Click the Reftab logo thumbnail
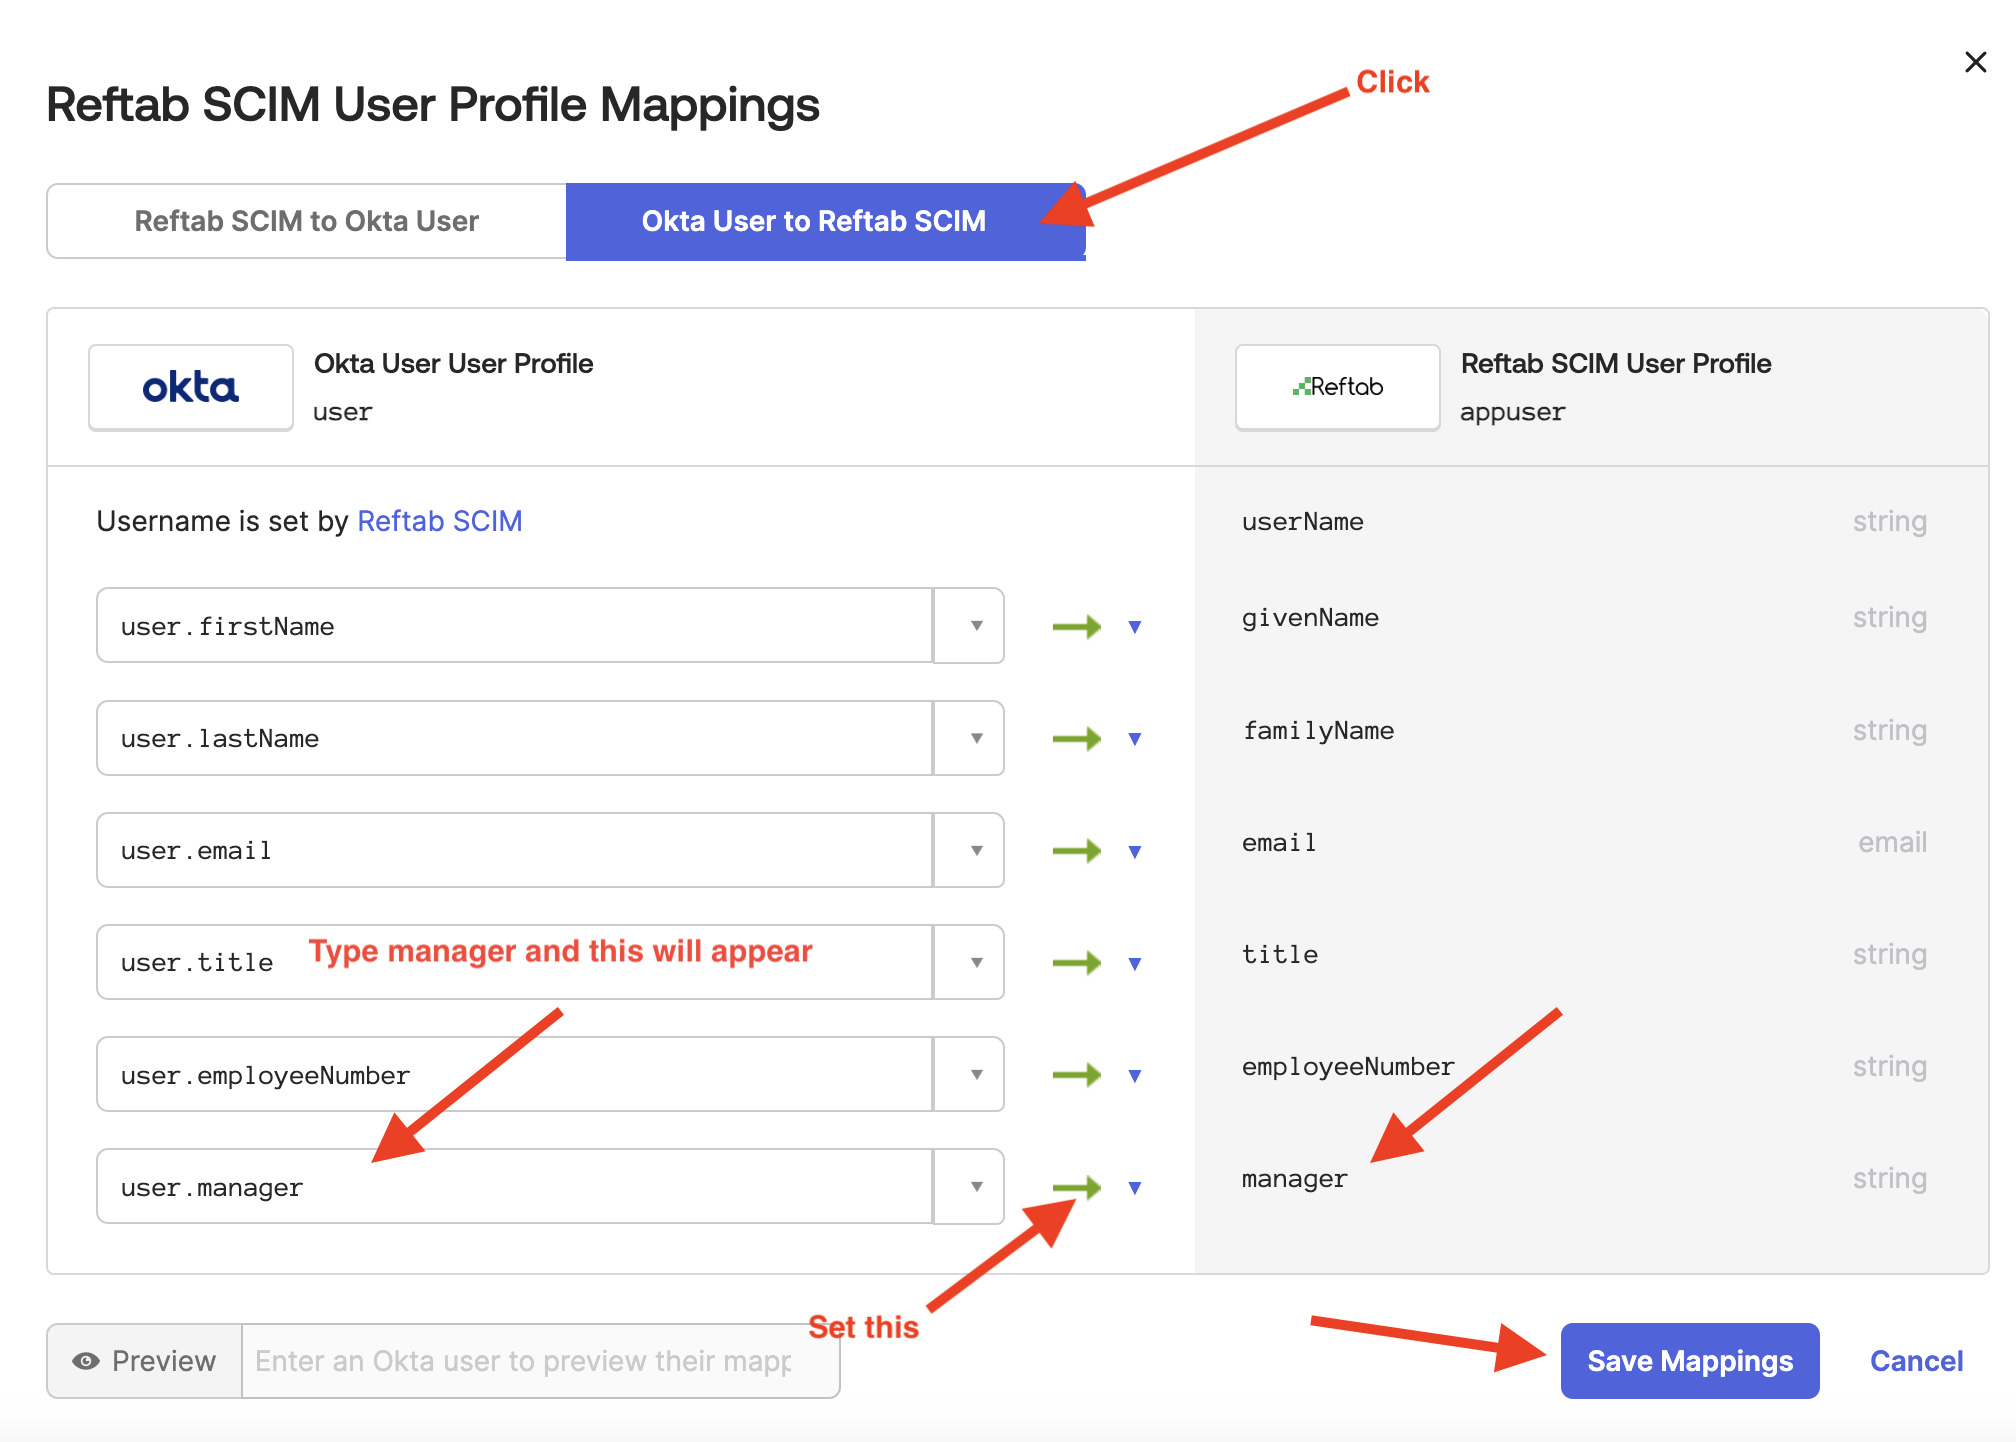The width and height of the screenshot is (2016, 1442). [1338, 388]
